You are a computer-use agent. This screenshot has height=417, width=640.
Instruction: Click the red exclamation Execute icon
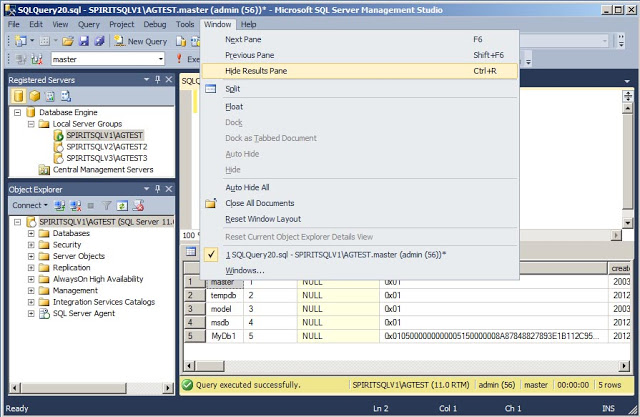coord(179,59)
